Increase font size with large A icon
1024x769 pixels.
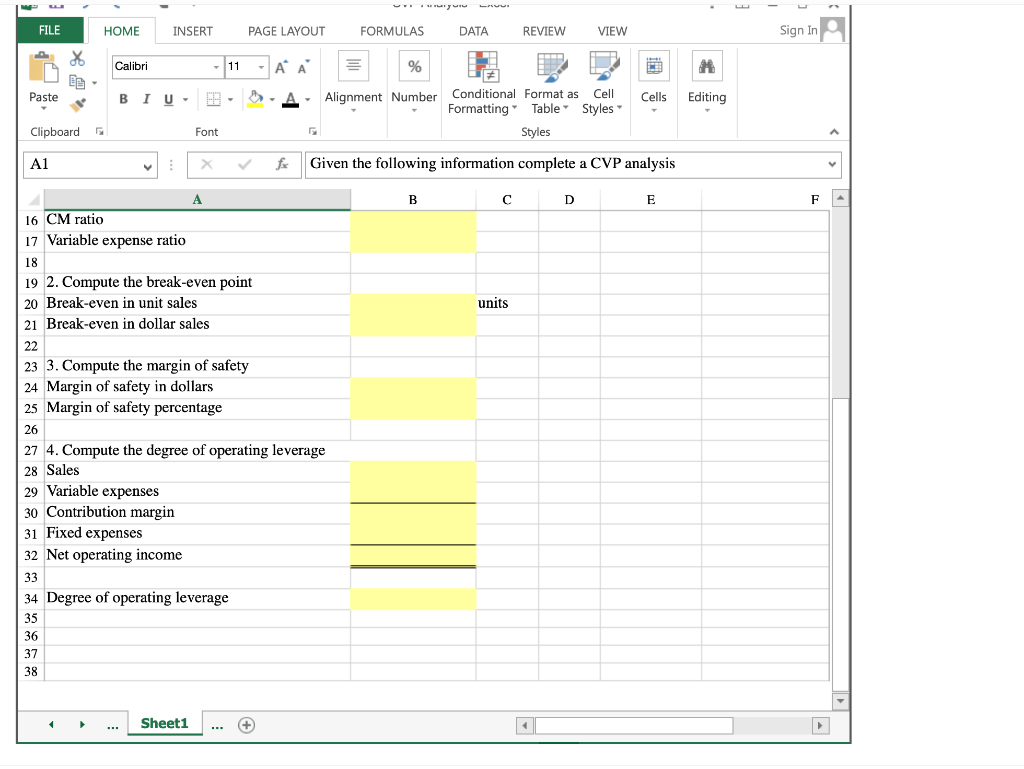[281, 67]
